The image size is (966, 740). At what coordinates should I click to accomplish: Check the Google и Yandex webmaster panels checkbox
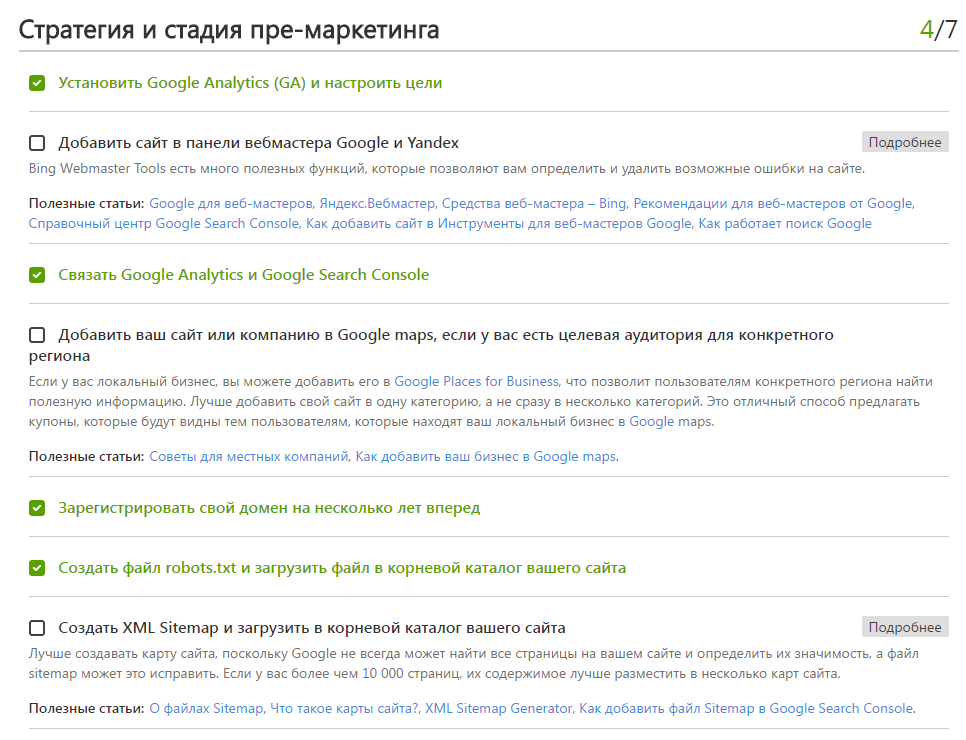(x=37, y=143)
